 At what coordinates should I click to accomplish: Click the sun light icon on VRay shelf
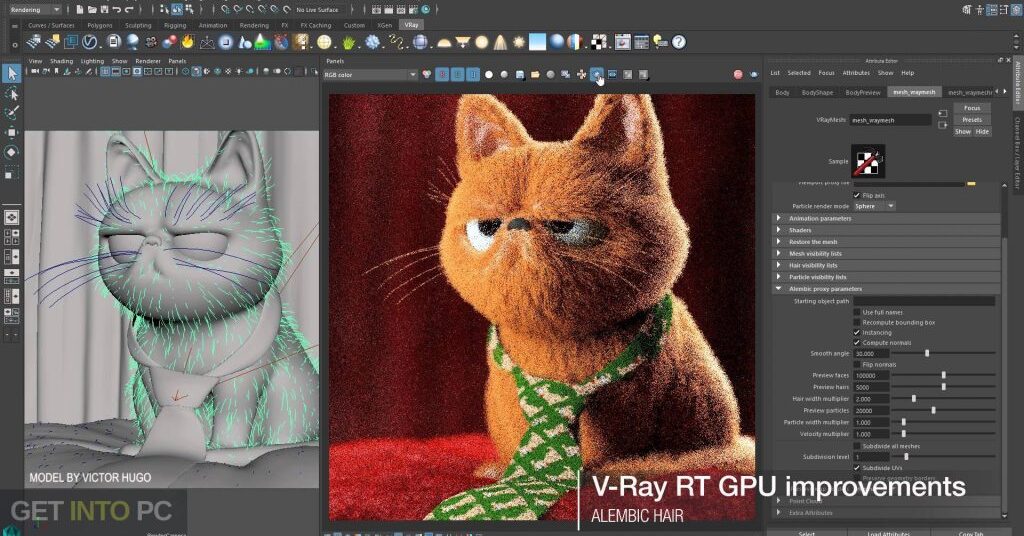point(519,42)
